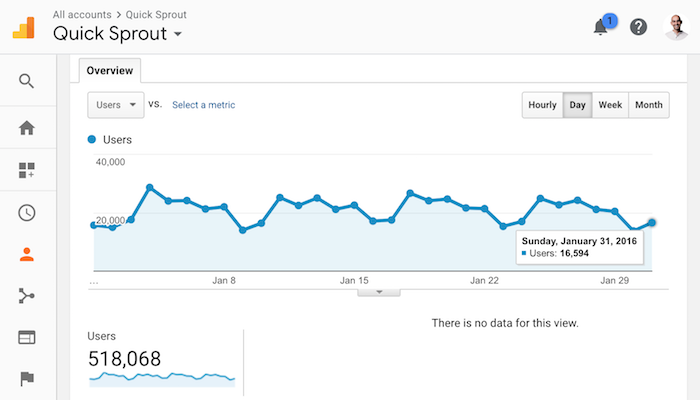
Task: Switch chart granularity to Month
Action: pos(649,105)
